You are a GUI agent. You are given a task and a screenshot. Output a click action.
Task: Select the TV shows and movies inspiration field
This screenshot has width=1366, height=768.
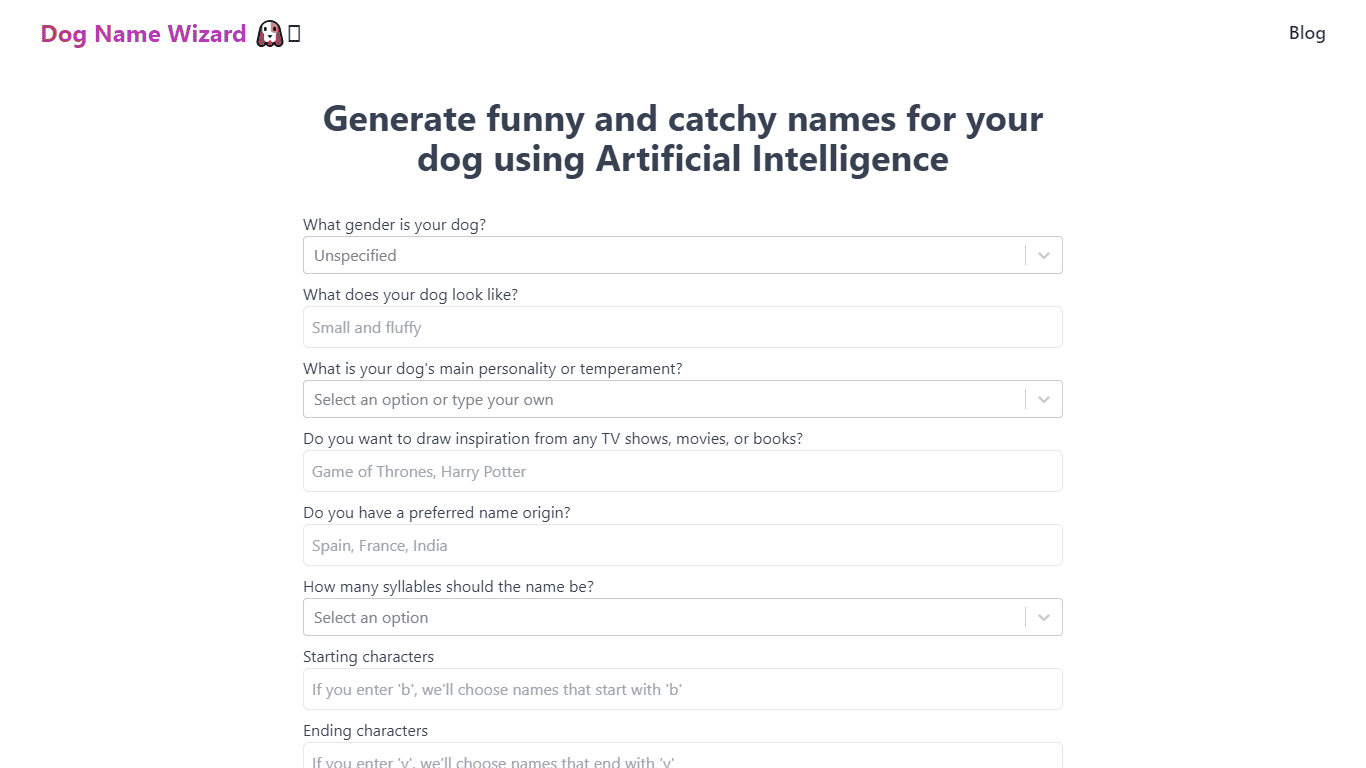(683, 471)
